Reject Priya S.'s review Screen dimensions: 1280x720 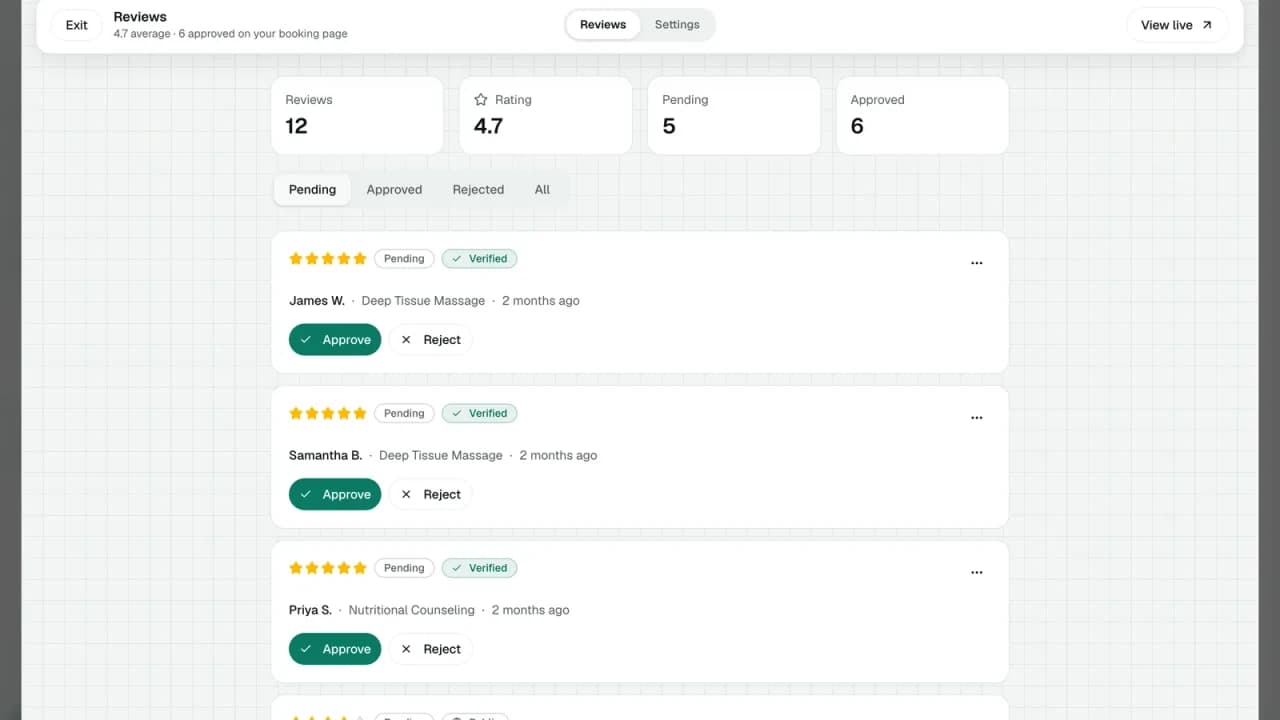click(431, 649)
